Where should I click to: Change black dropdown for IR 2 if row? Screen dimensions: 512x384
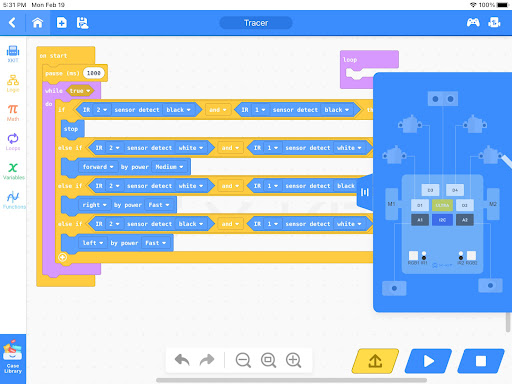pyautogui.click(x=179, y=110)
